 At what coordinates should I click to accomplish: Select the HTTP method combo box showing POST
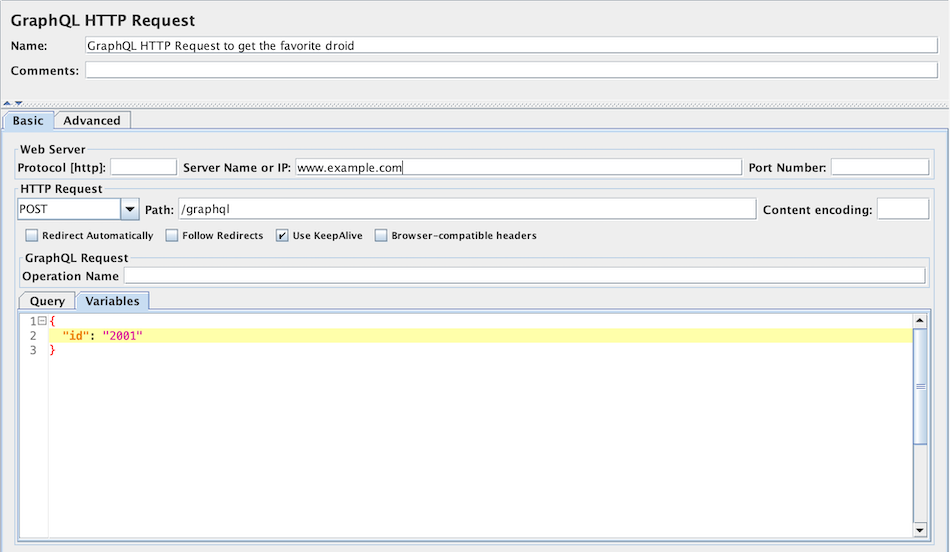68,209
